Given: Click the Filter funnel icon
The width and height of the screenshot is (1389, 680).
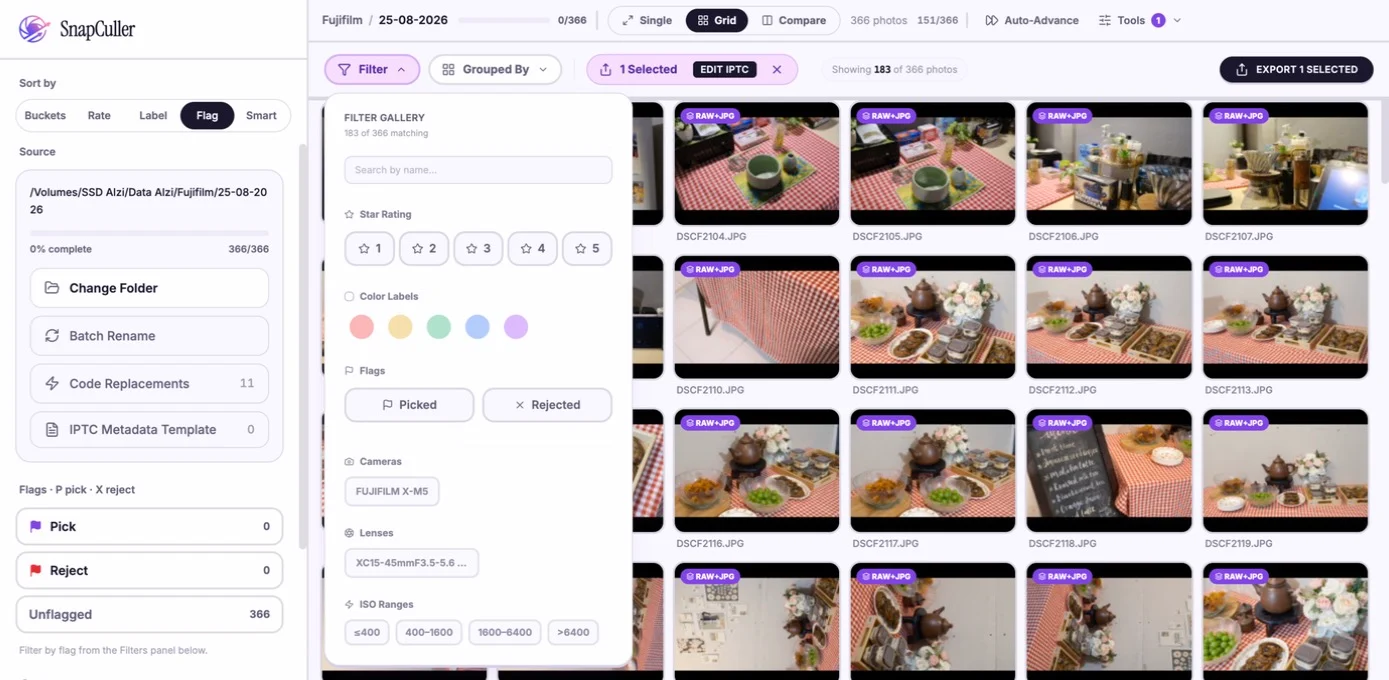Looking at the screenshot, I should (x=344, y=69).
